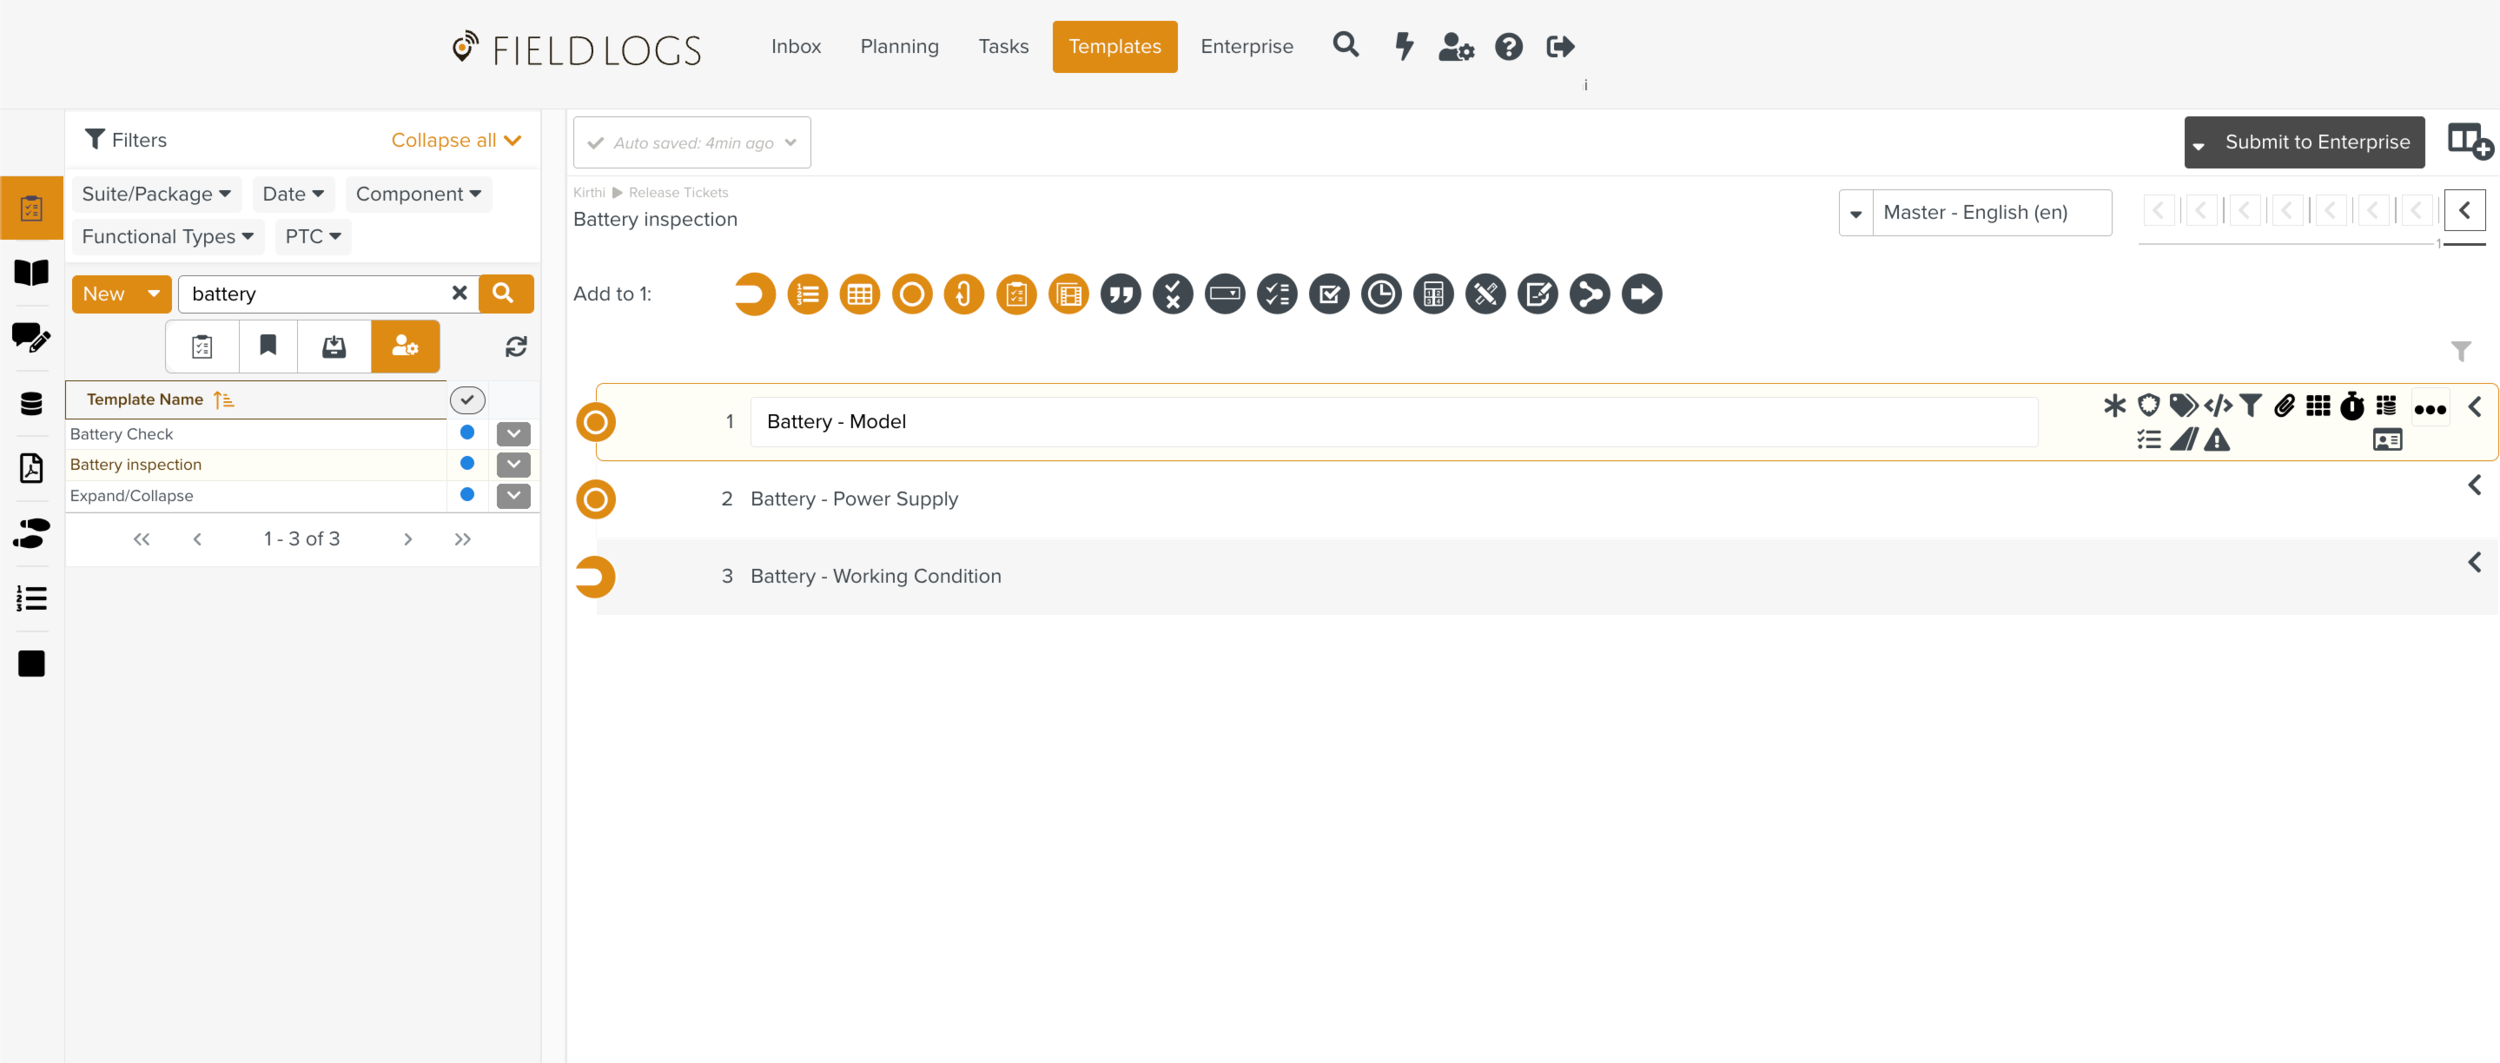The height and width of the screenshot is (1063, 2500).
Task: Click the quote marks icon in Add toolbar
Action: click(1120, 294)
